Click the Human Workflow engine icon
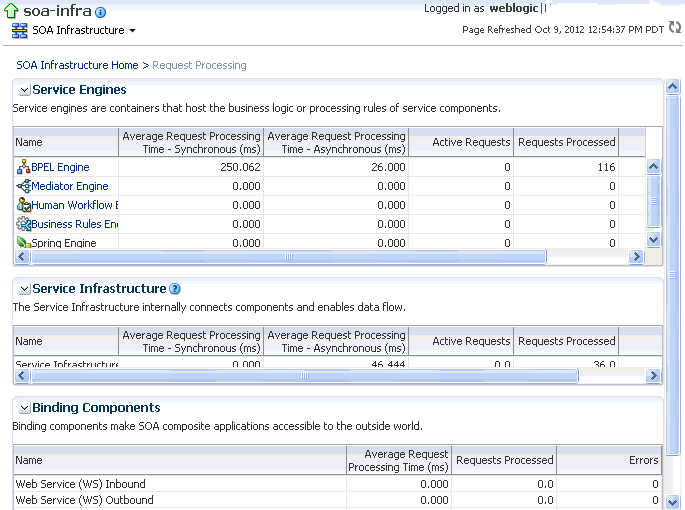This screenshot has width=685, height=510. pyautogui.click(x=23, y=205)
